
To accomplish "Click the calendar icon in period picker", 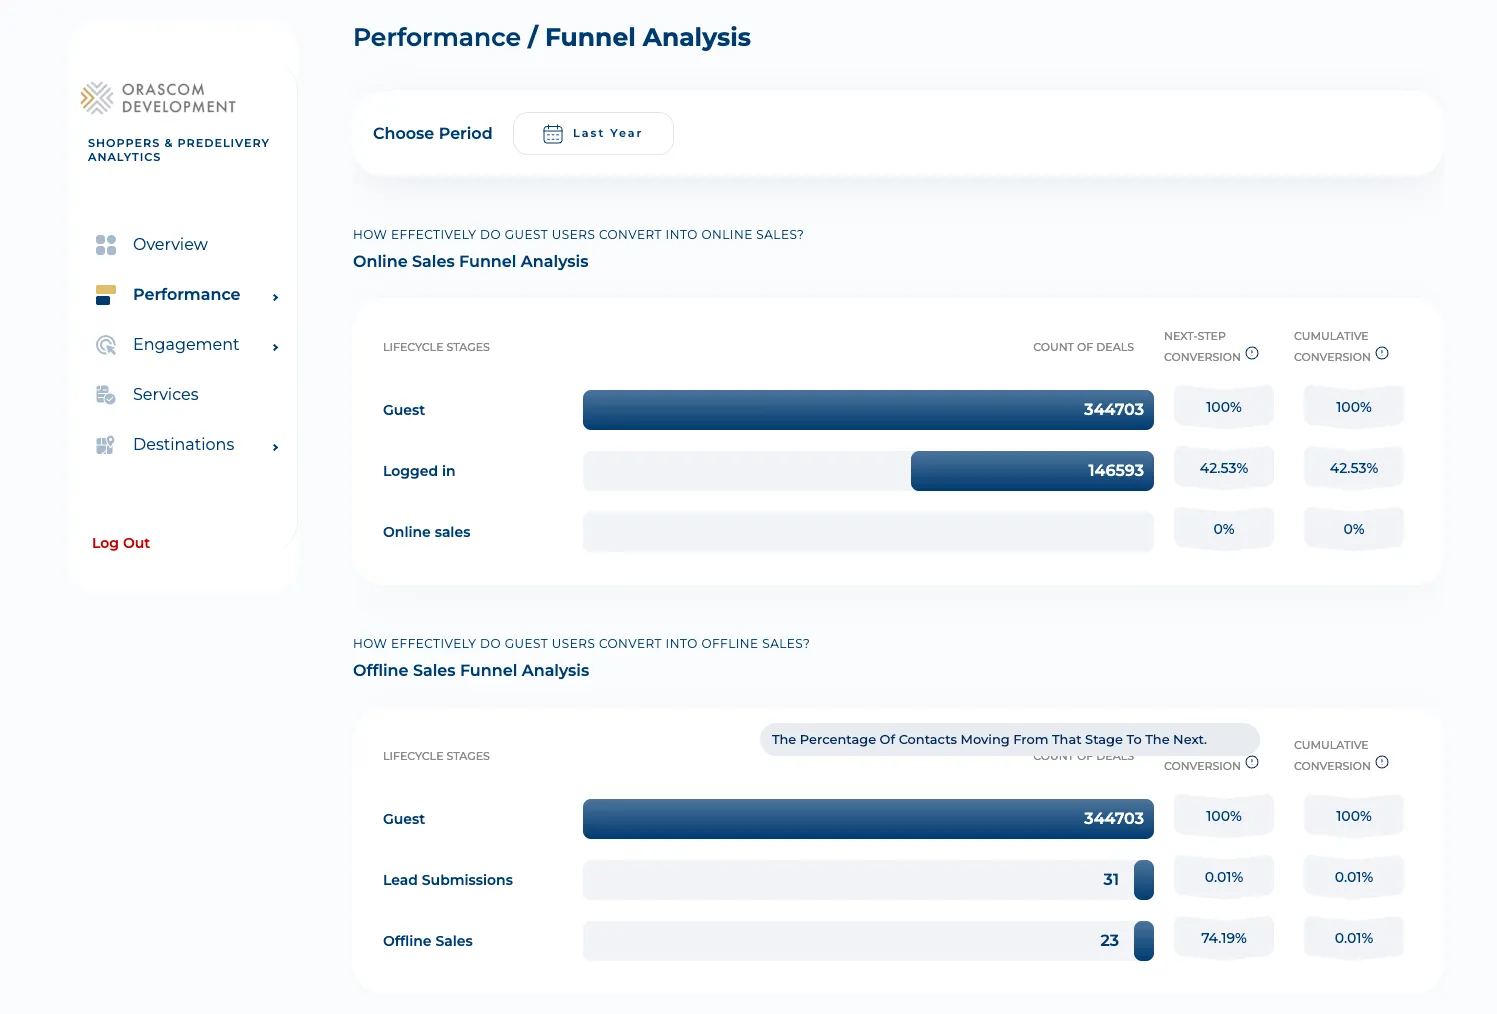I will (553, 134).
